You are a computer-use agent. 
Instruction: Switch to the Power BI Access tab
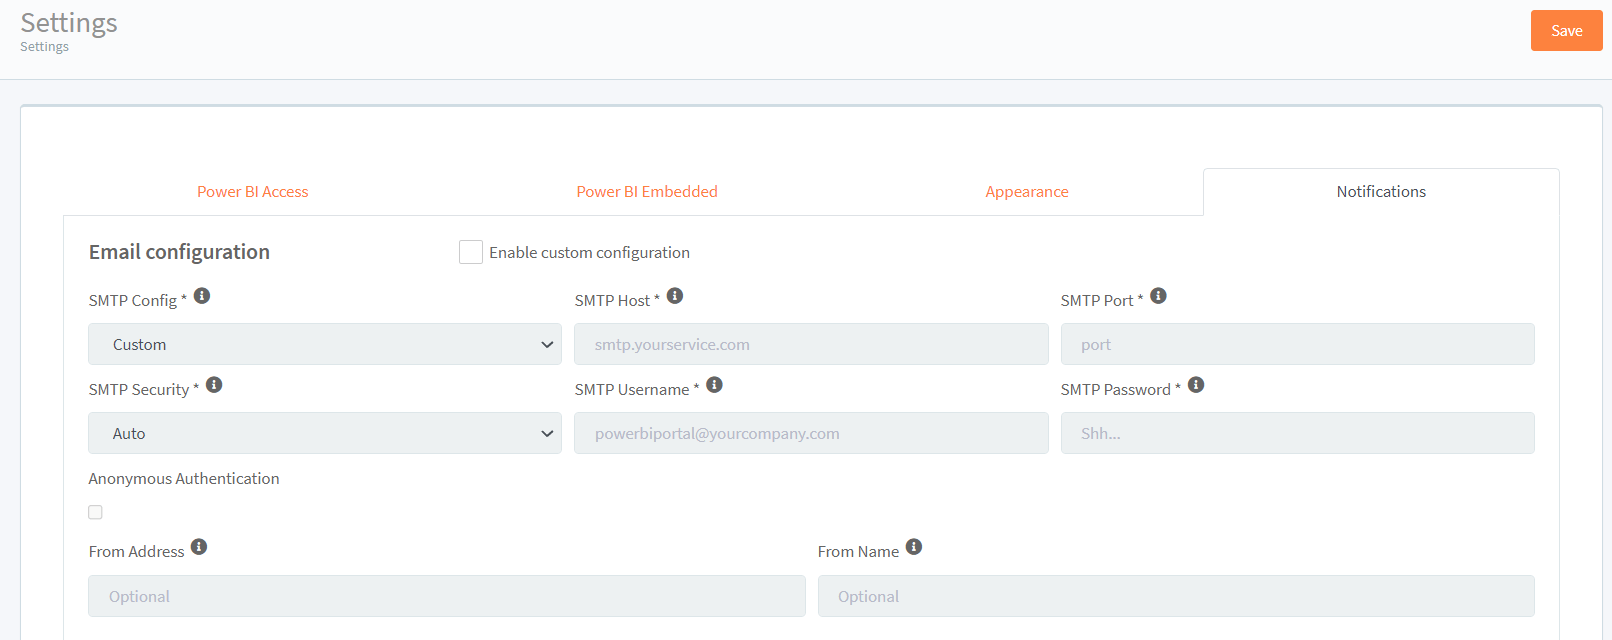point(252,192)
